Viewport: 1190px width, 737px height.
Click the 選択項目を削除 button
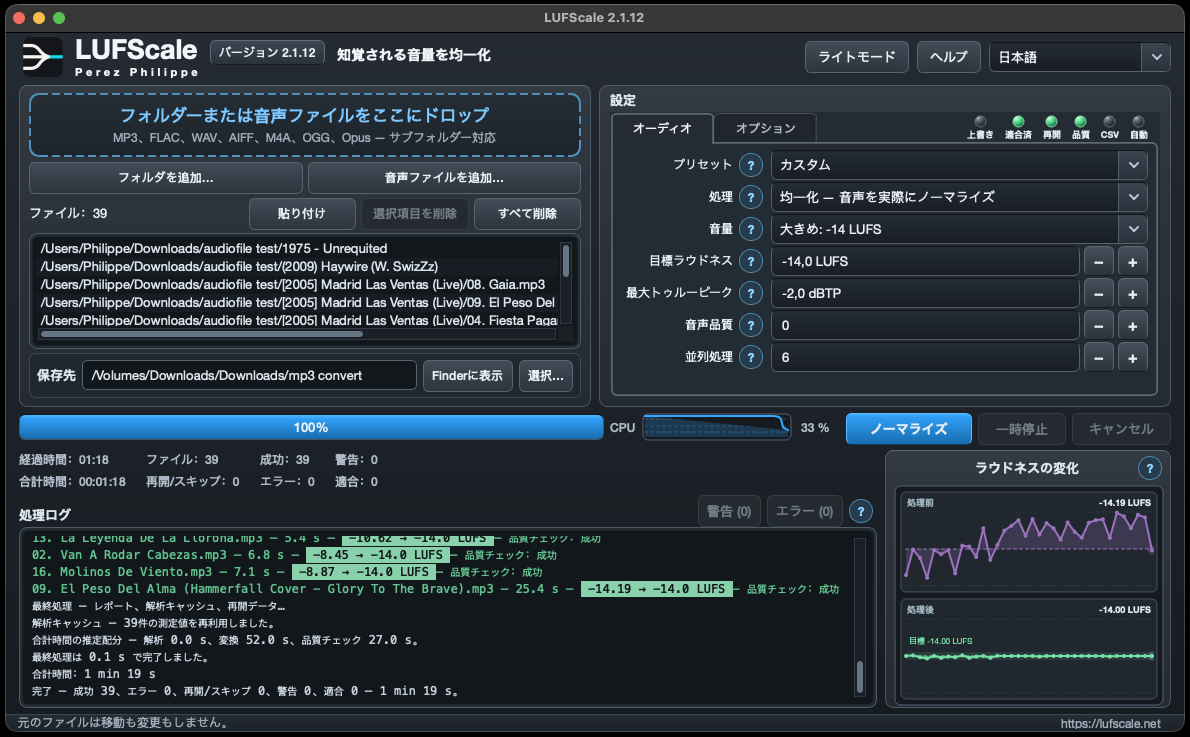(x=414, y=214)
